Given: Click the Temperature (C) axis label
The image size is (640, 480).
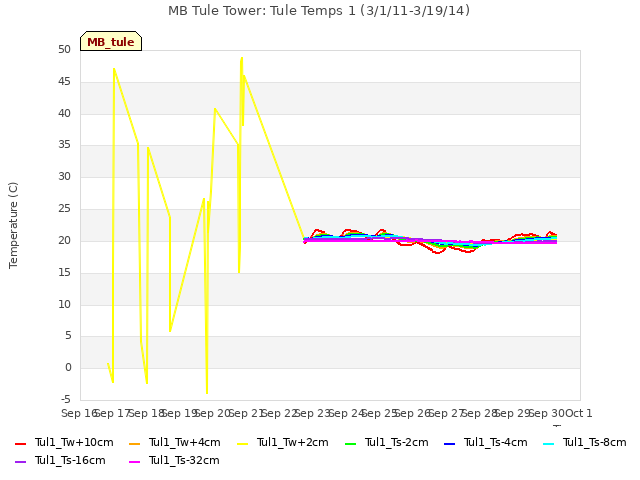Looking at the screenshot, I should point(13,225).
